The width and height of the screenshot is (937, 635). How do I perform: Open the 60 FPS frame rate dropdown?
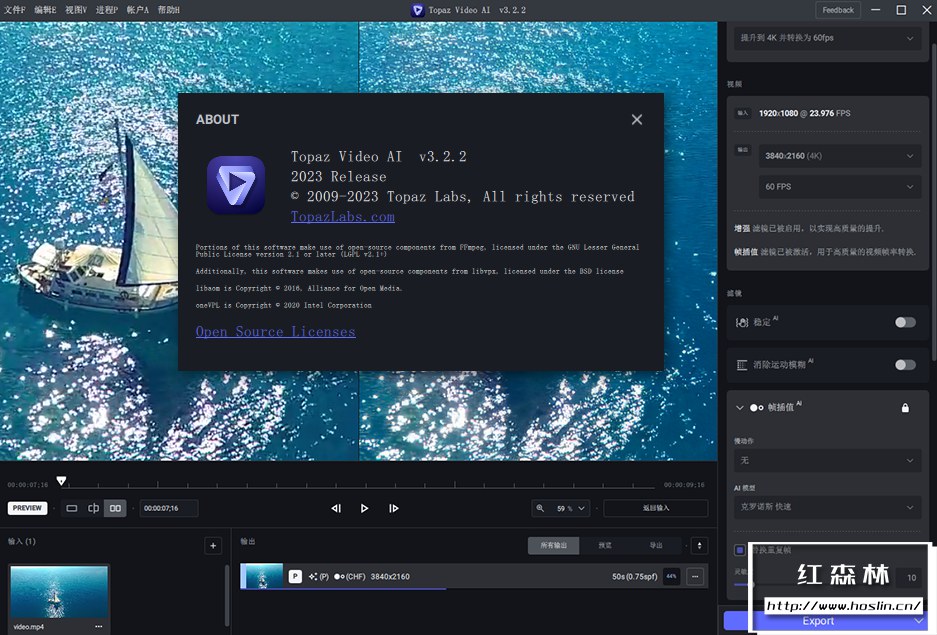(839, 186)
